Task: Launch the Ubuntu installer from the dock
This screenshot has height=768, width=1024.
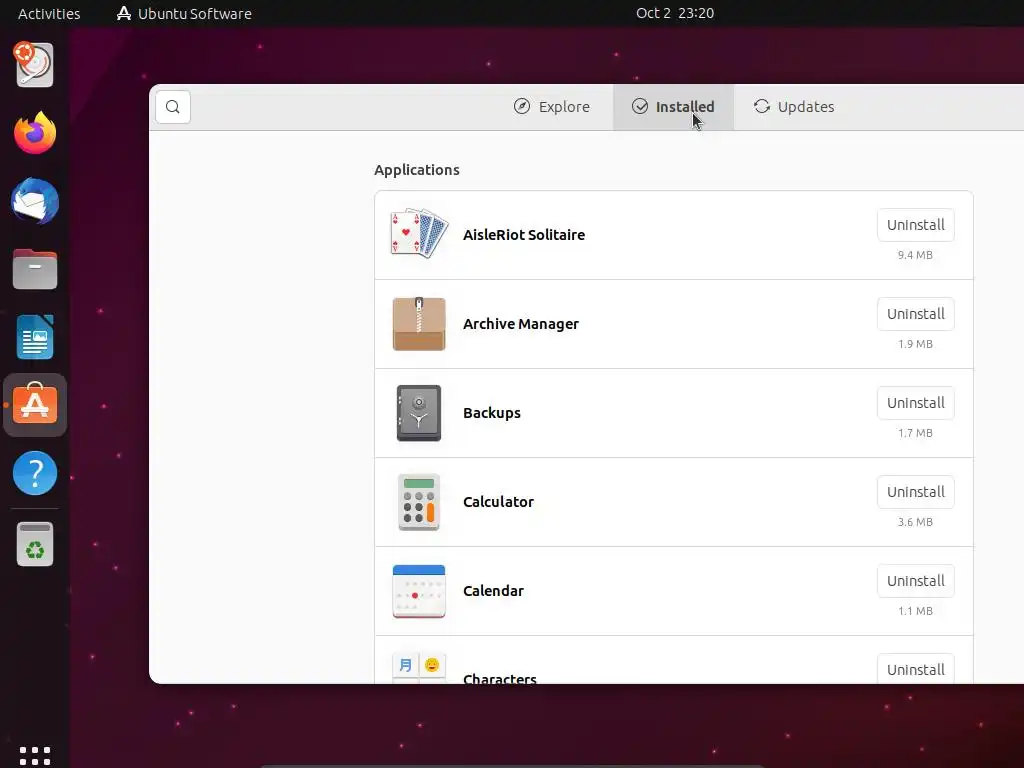Action: tap(35, 65)
